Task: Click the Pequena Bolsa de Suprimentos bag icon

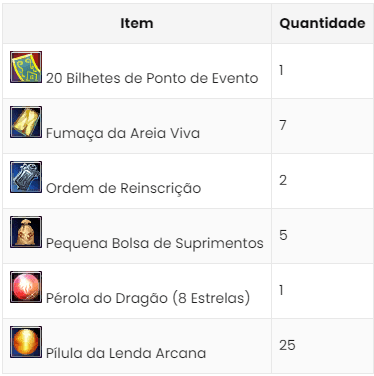Action: coord(26,232)
